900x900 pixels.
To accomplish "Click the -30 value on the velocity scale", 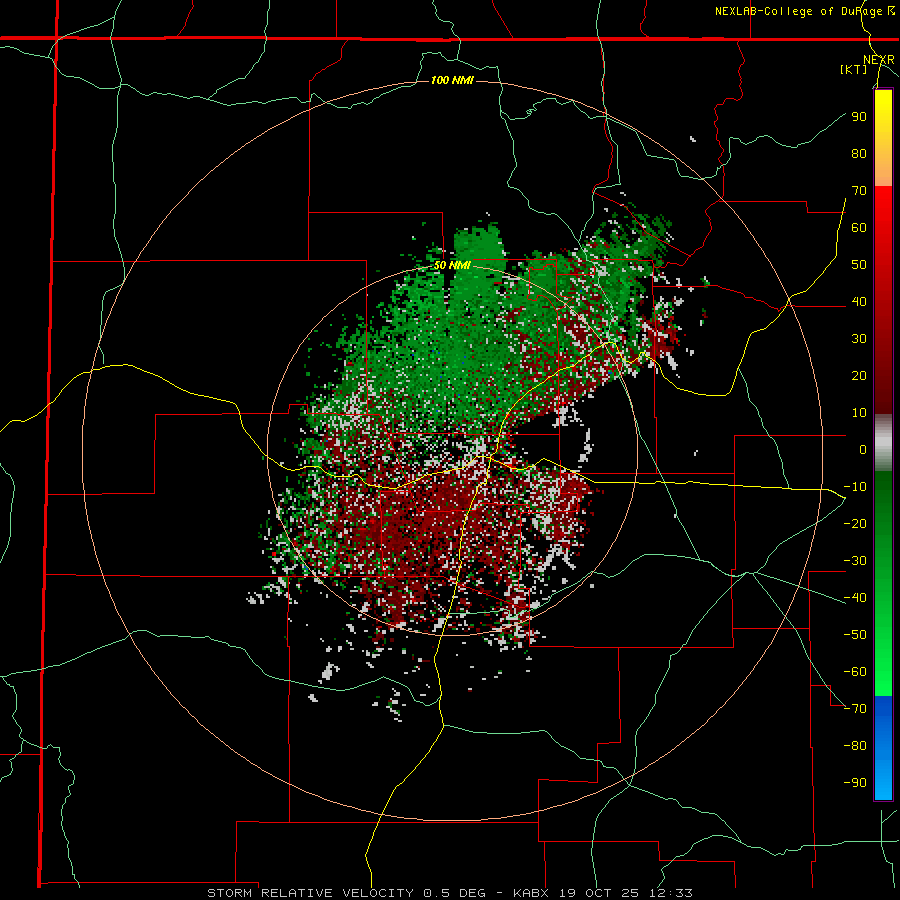I will pos(855,561).
